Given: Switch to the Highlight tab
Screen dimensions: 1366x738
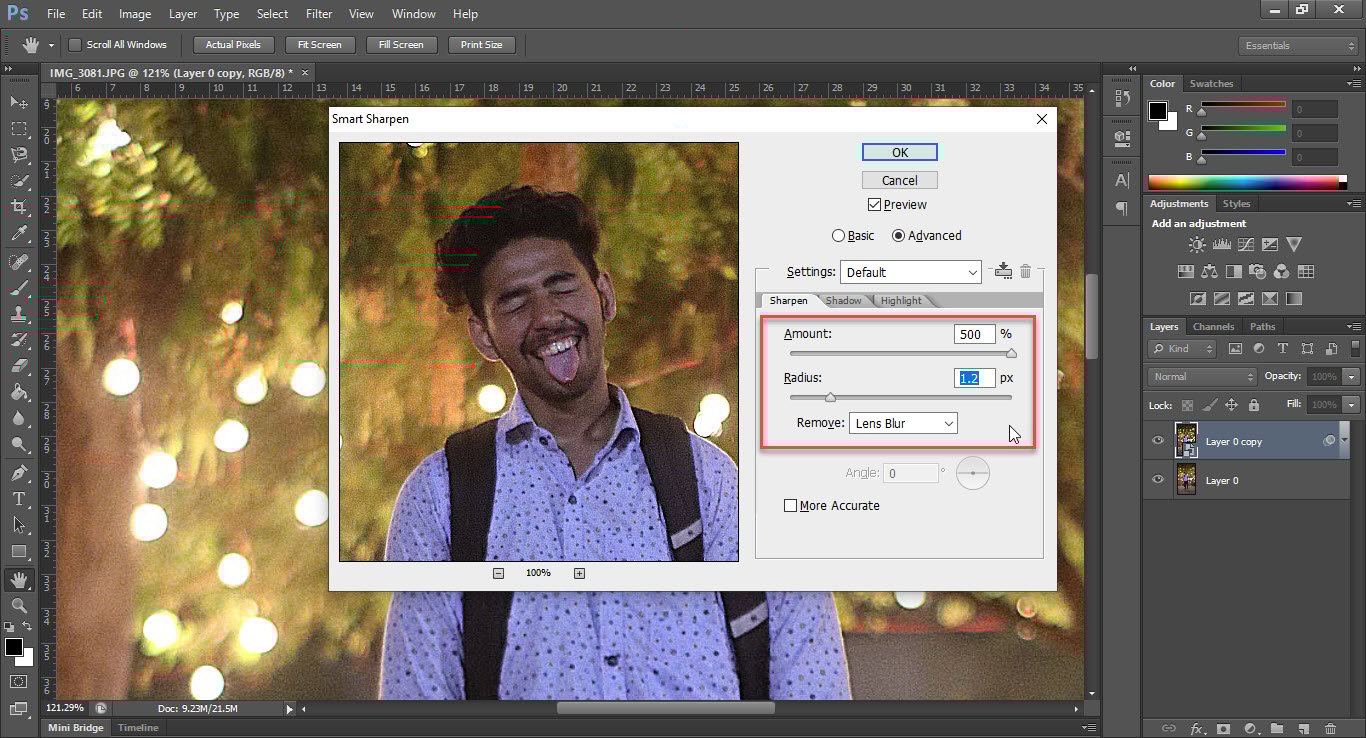Looking at the screenshot, I should pyautogui.click(x=901, y=301).
